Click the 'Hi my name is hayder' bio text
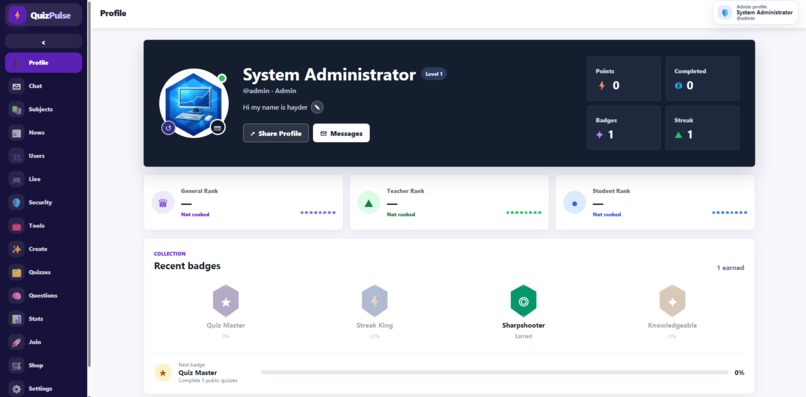Image resolution: width=806 pixels, height=397 pixels. 275,107
